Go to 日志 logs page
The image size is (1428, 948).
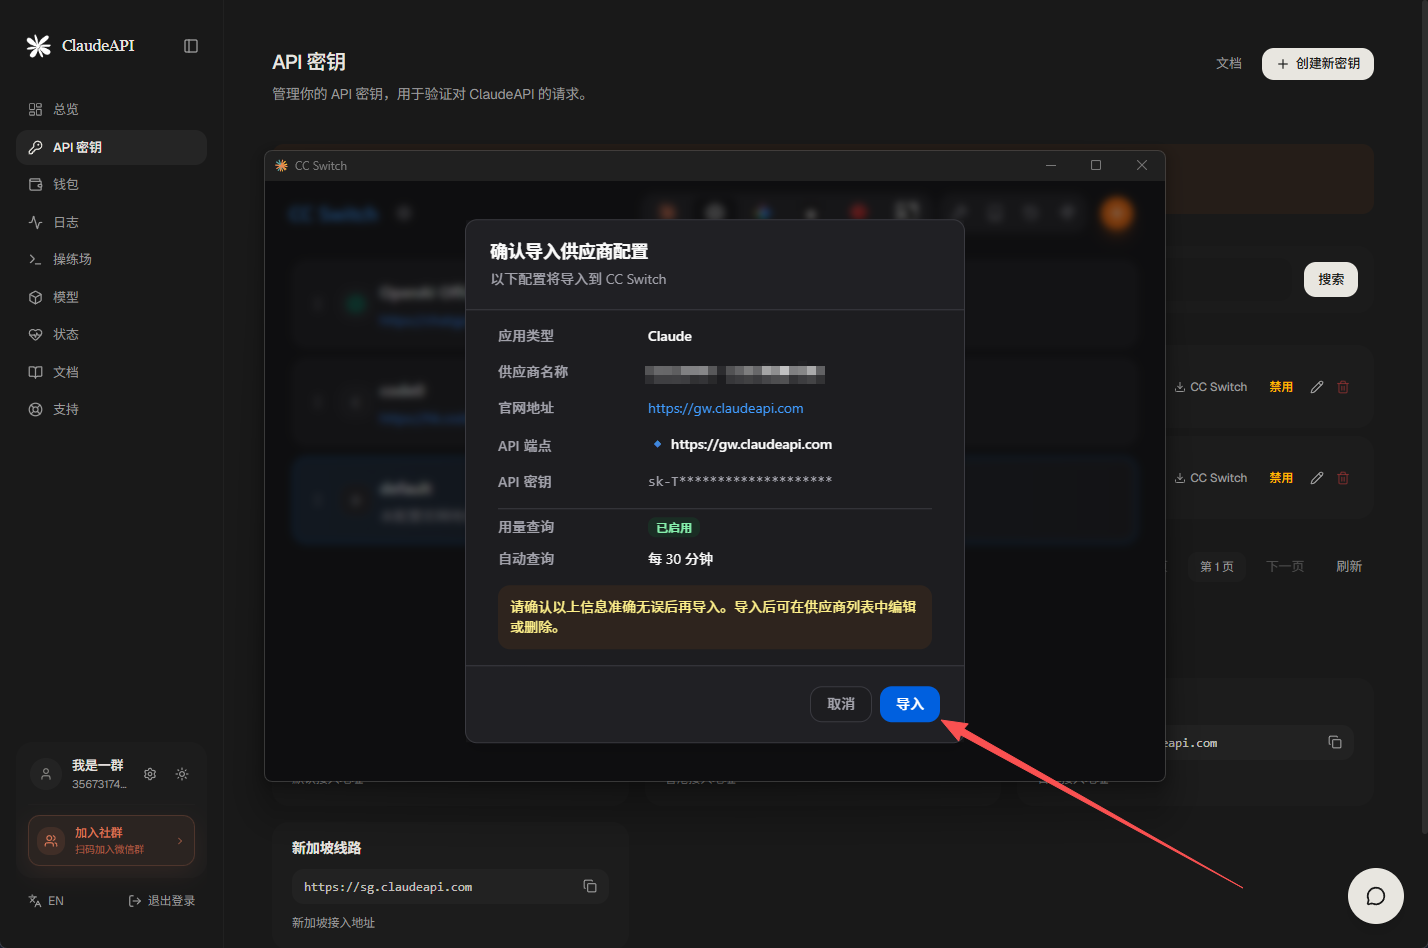point(111,222)
